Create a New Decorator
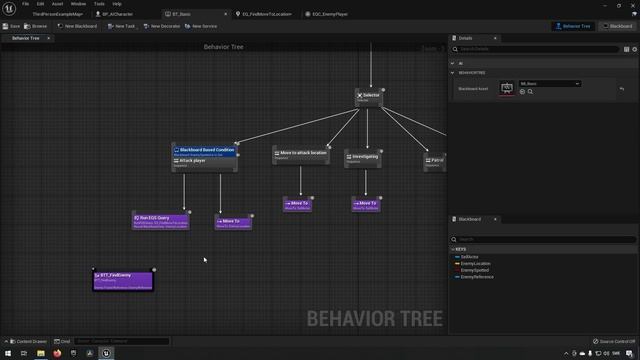 tap(162, 26)
